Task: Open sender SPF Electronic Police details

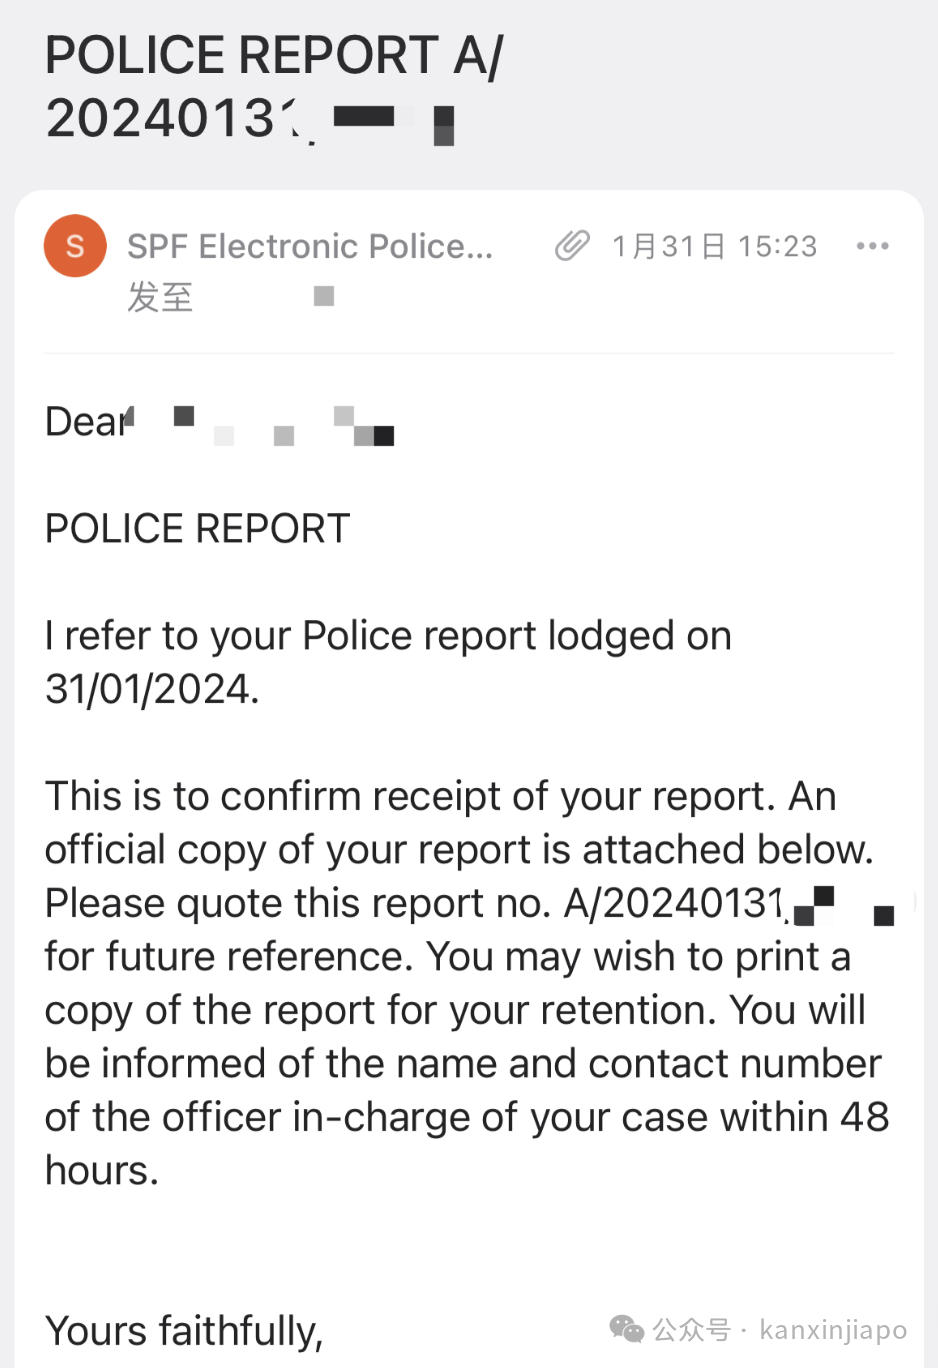Action: tap(310, 246)
